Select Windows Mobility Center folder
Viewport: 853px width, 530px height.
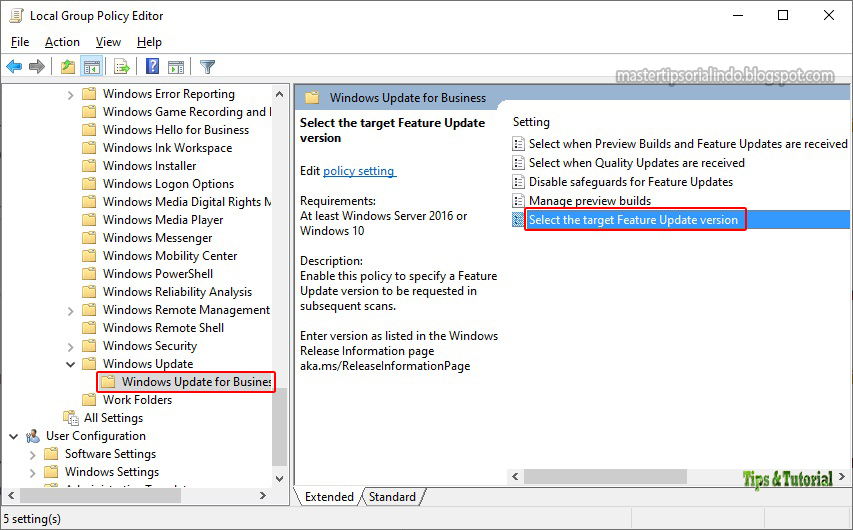[170, 255]
